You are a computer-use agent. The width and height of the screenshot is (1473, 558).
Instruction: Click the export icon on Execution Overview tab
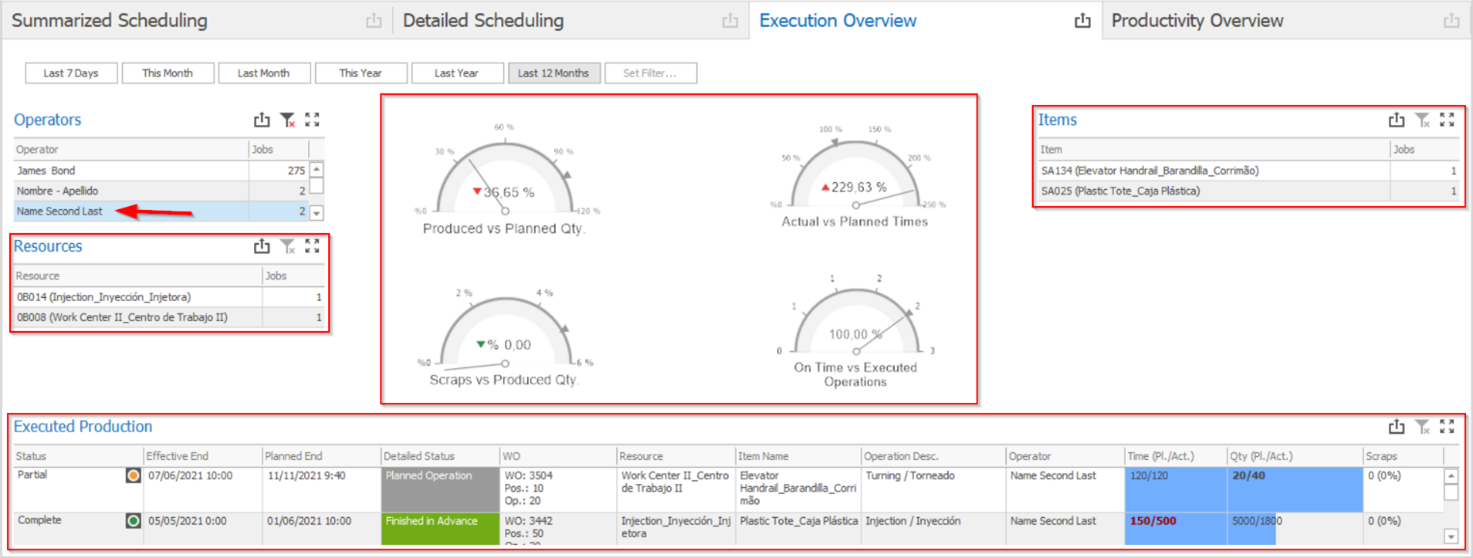pos(1082,21)
